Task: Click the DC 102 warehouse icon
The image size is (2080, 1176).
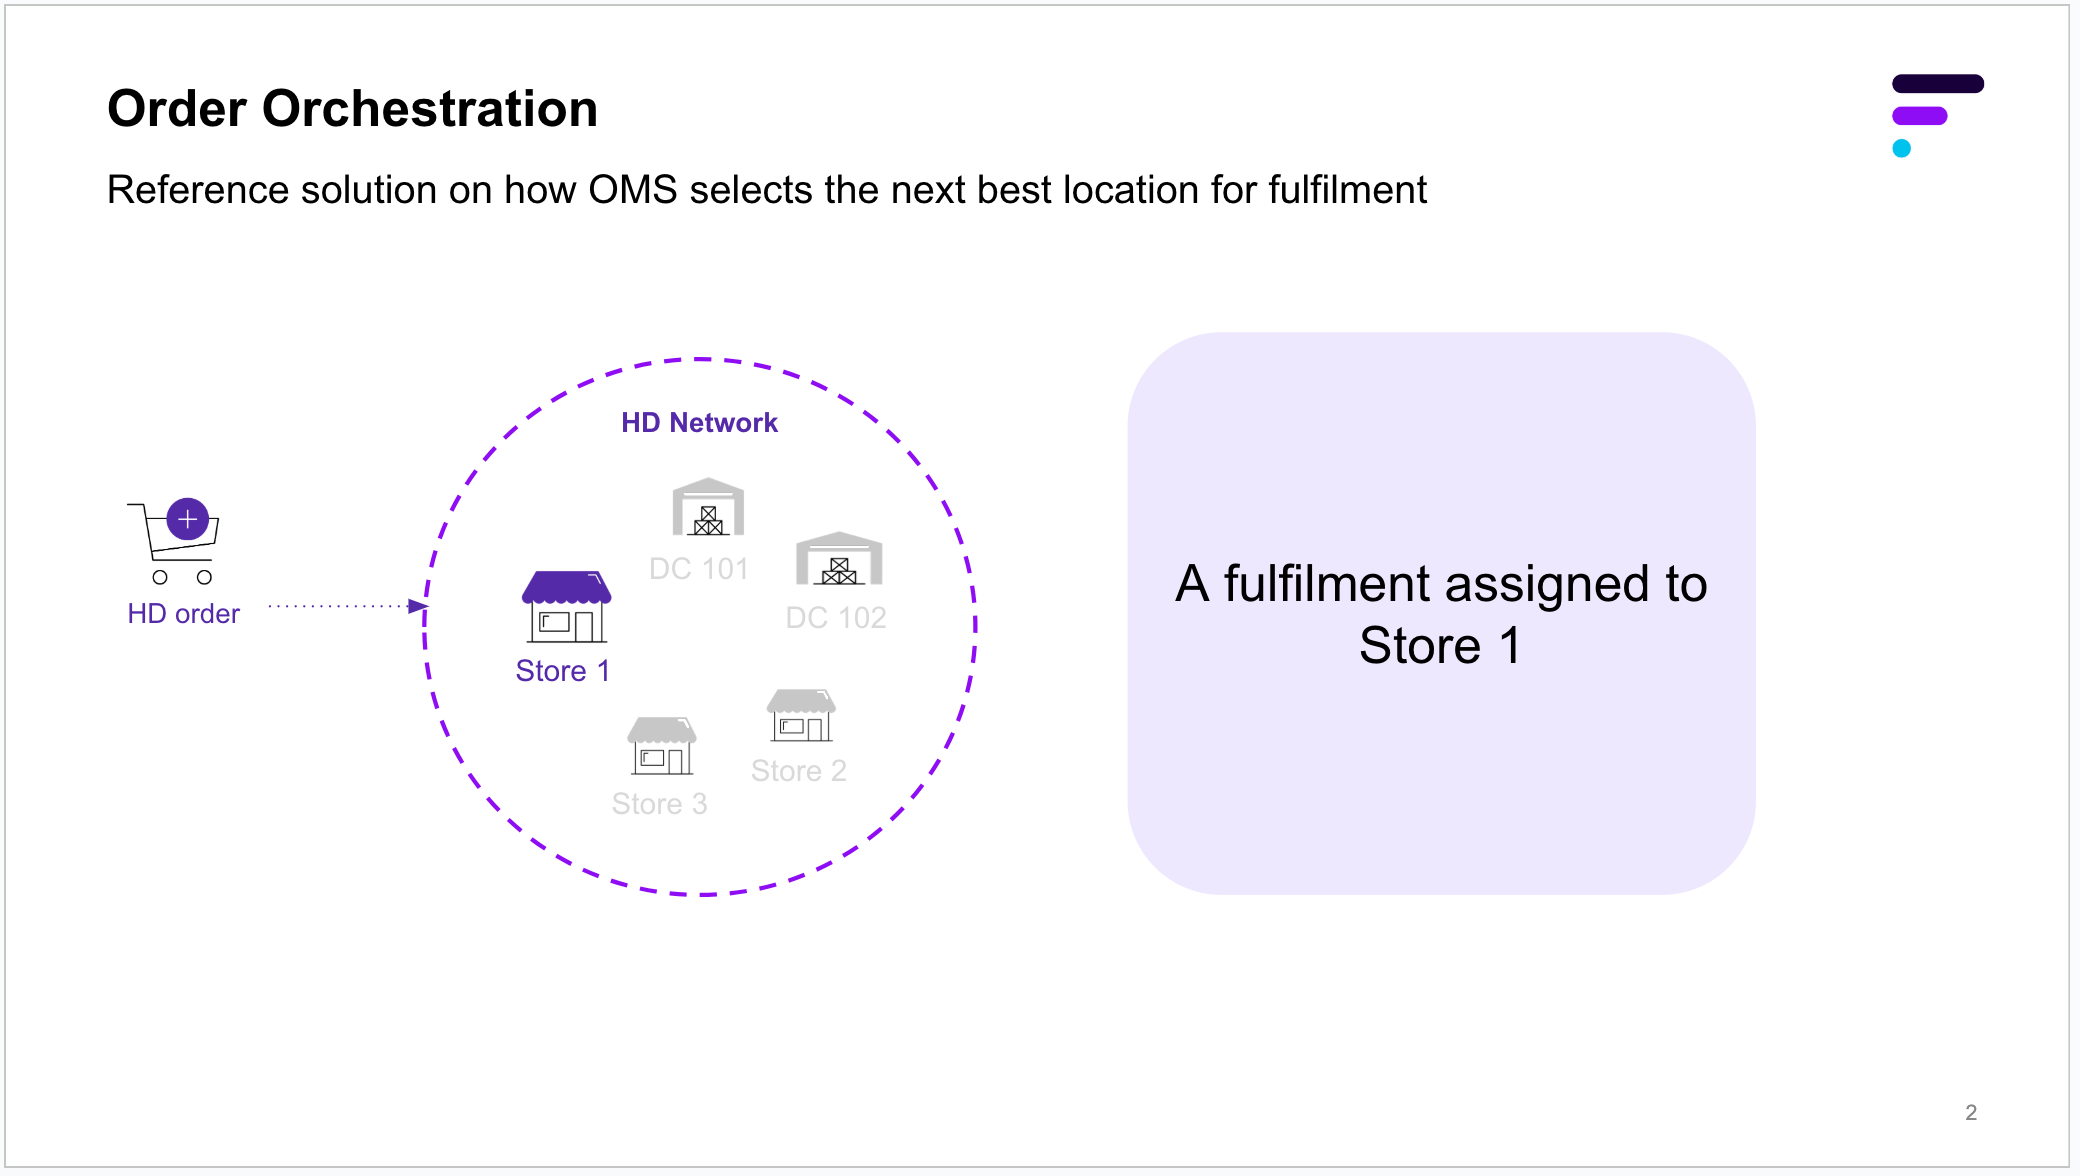Action: coord(839,559)
